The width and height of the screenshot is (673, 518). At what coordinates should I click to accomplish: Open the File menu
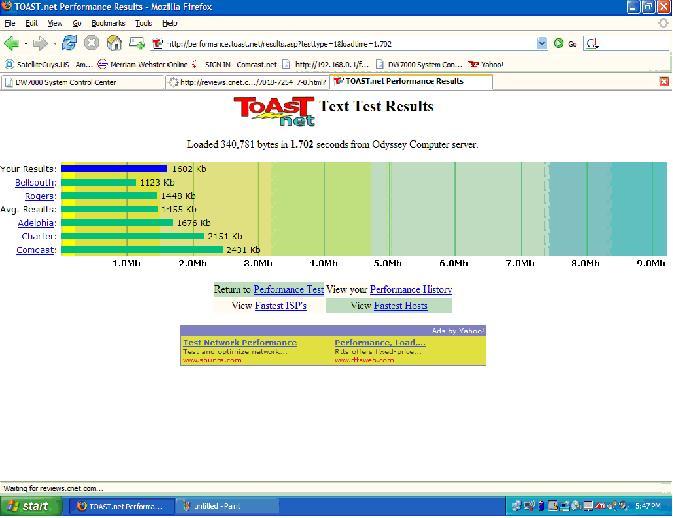[10, 23]
